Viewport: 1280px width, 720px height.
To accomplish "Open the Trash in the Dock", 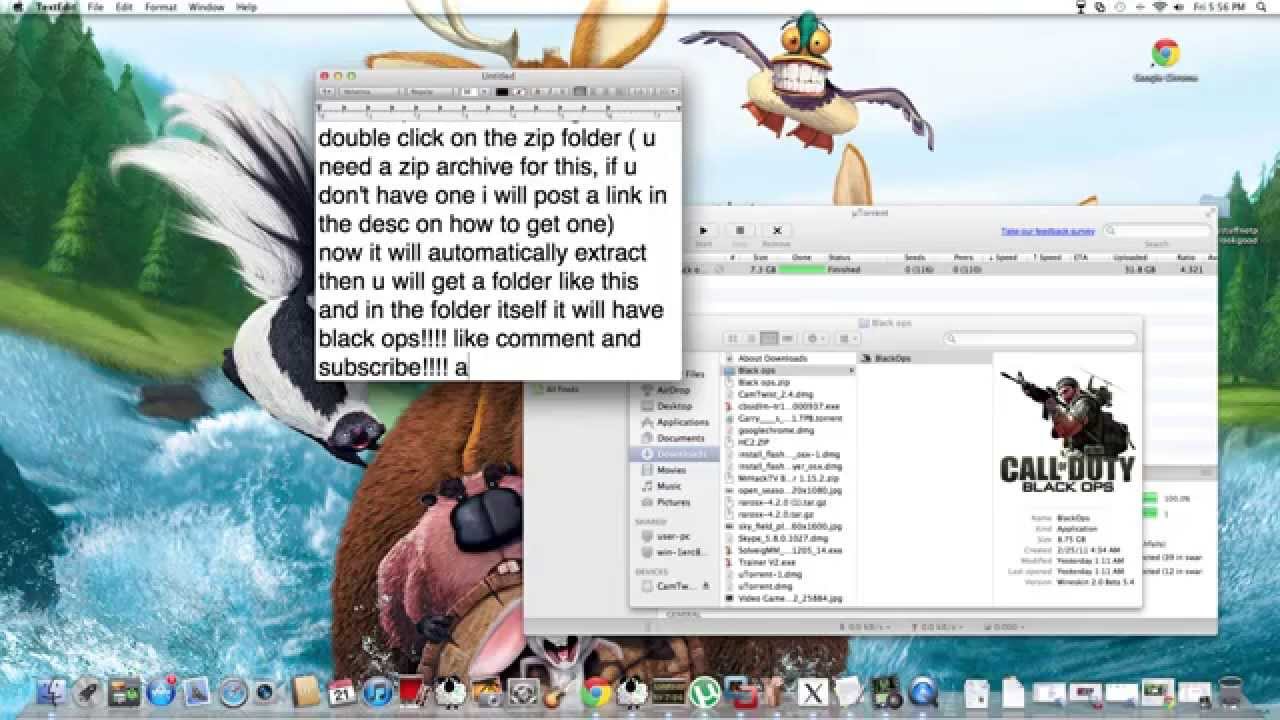I will coord(1231,692).
